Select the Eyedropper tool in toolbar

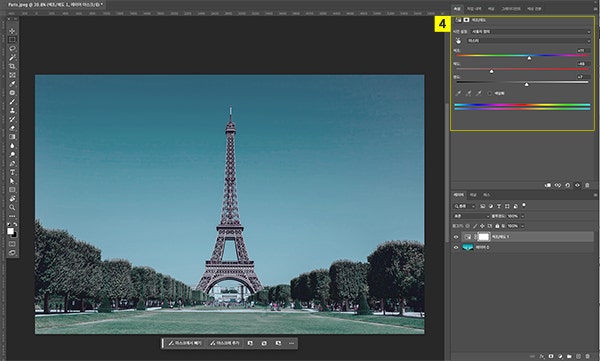point(12,84)
